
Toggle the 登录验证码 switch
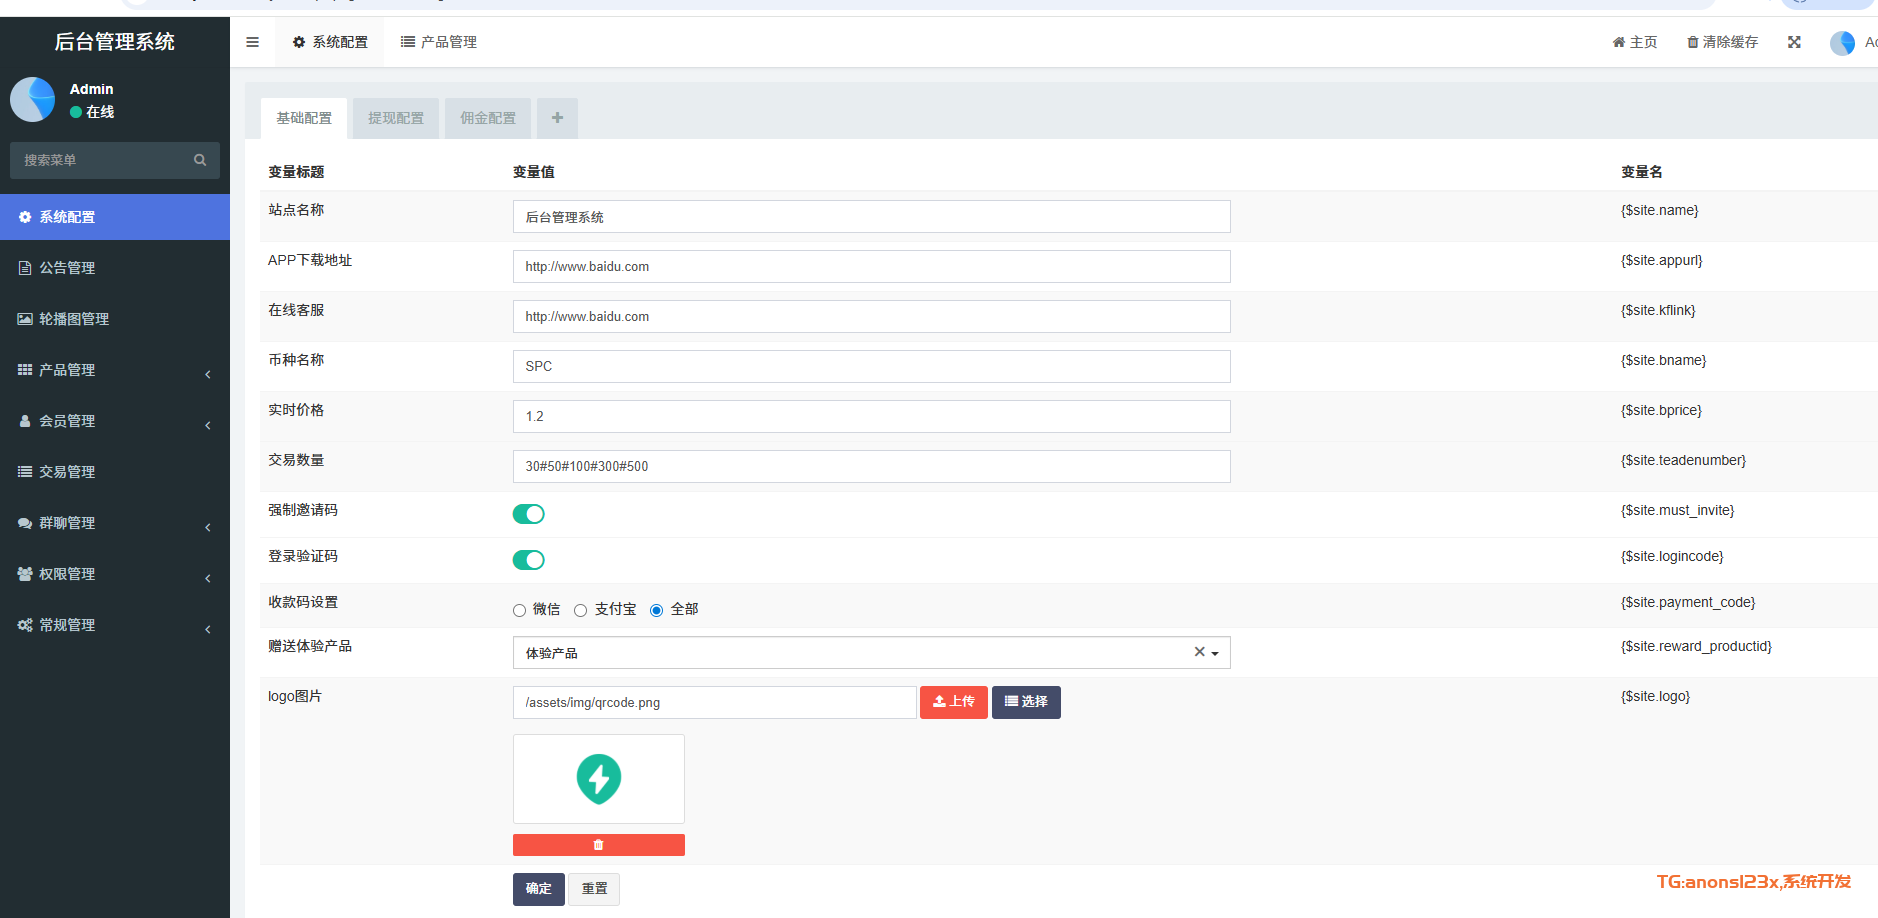click(528, 560)
